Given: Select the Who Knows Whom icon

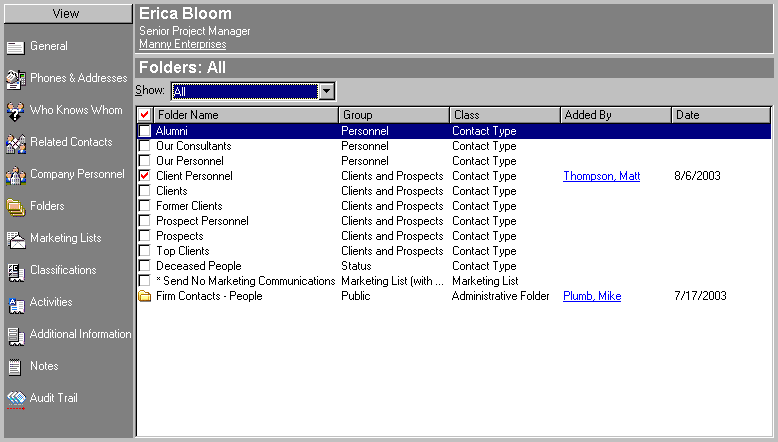Looking at the screenshot, I should [x=15, y=111].
